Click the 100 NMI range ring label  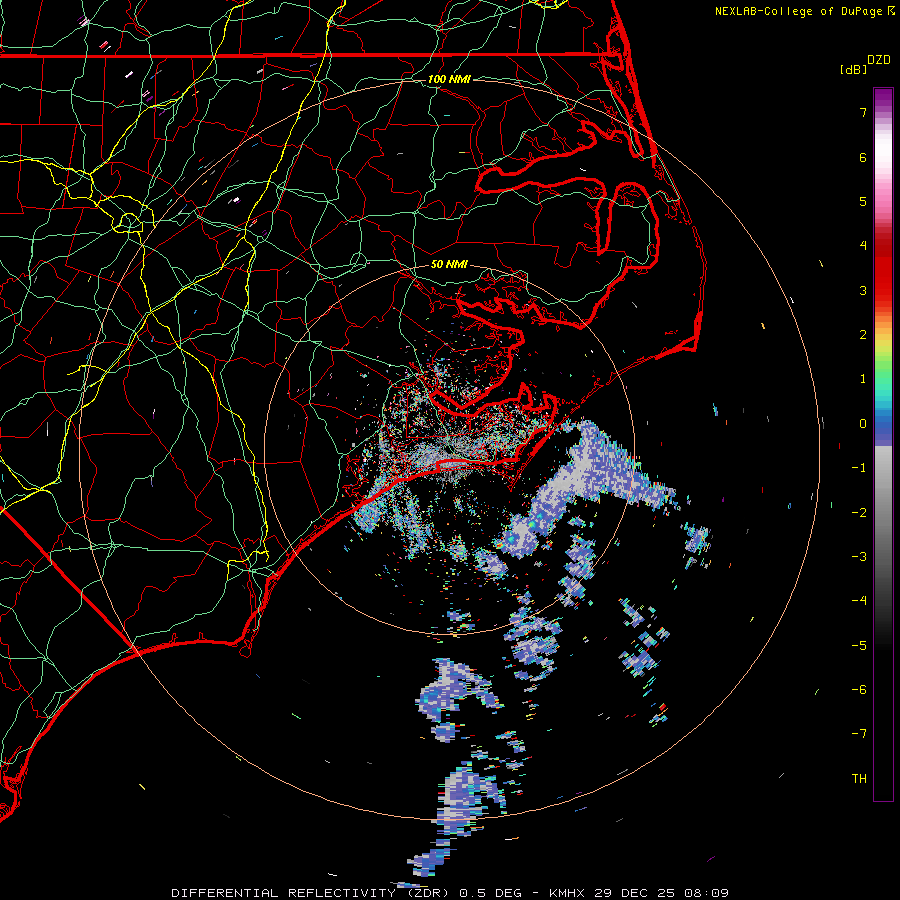pos(449,79)
